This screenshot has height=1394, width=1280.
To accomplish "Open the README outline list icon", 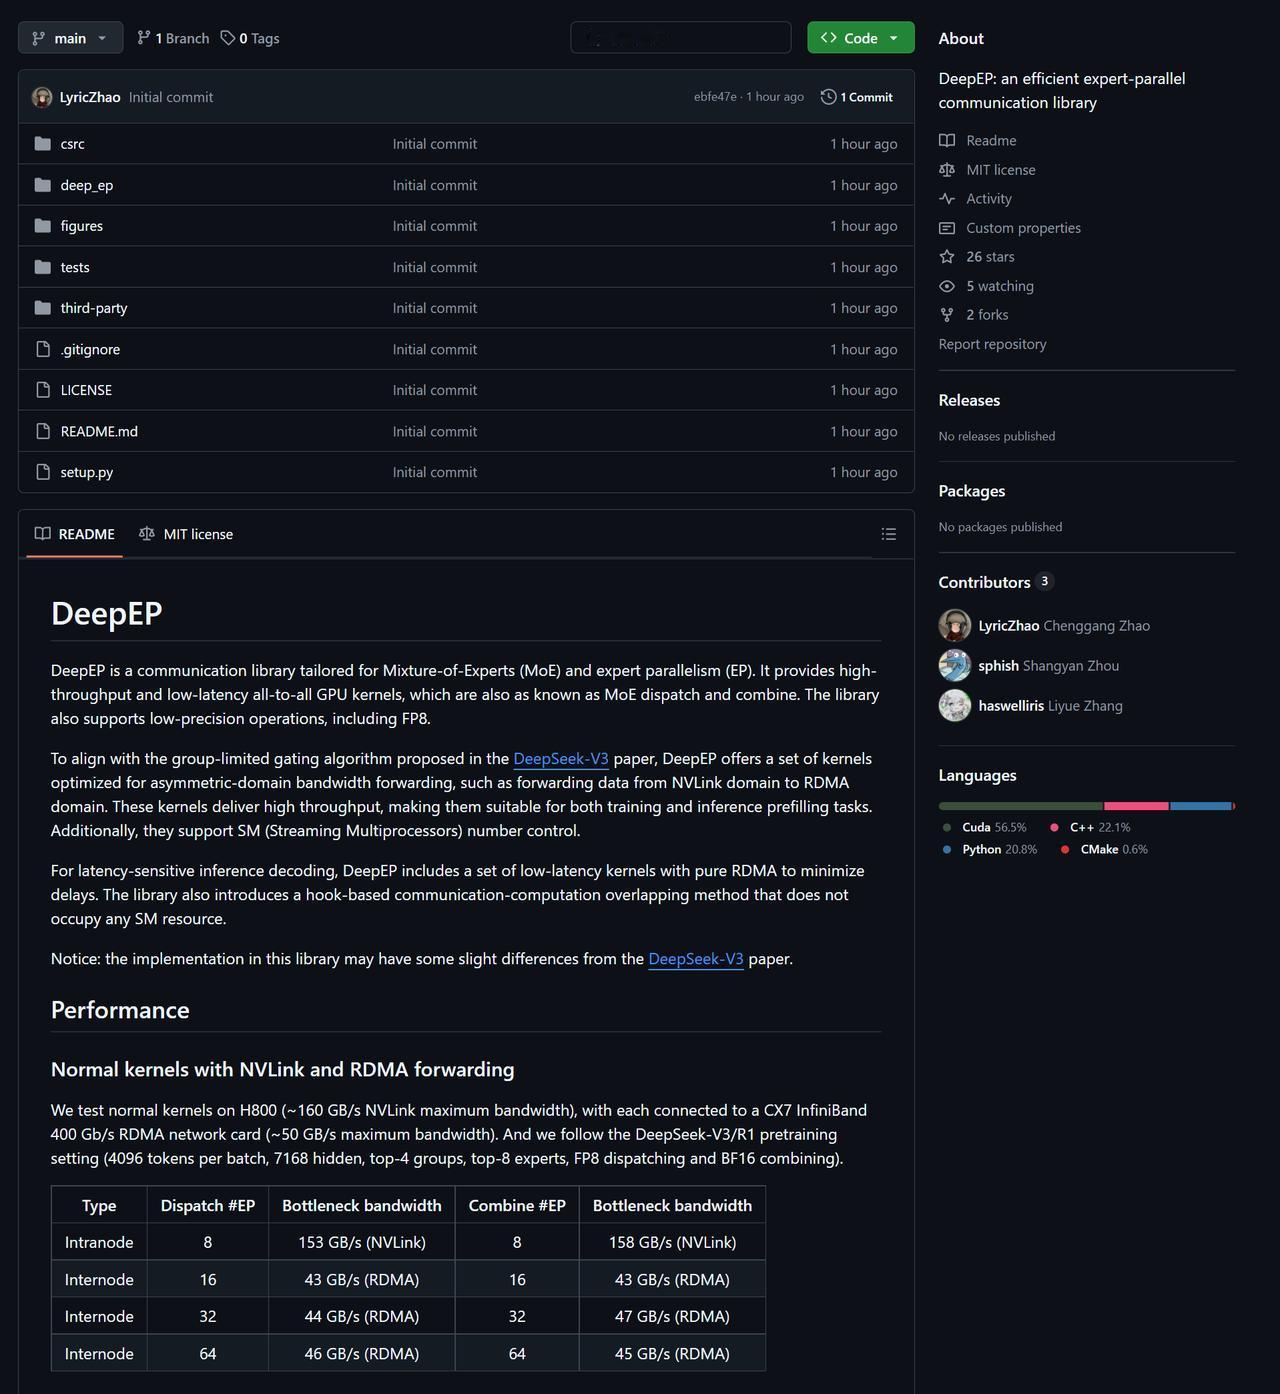I will click(x=888, y=534).
